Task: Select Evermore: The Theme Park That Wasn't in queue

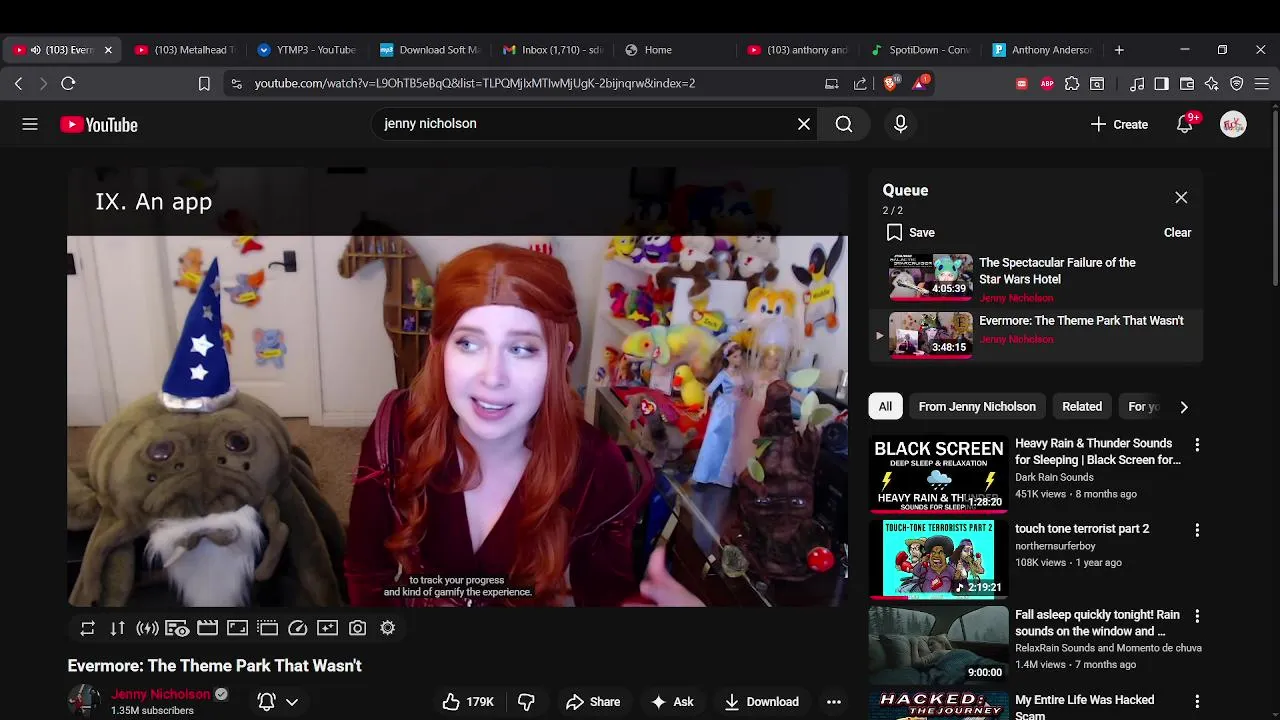Action: [x=1036, y=335]
